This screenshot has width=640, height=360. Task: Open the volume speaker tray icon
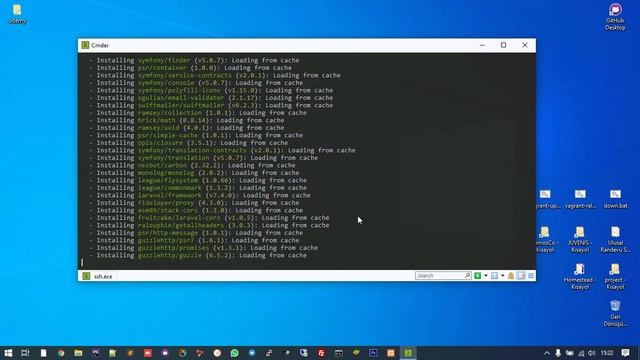(591, 353)
